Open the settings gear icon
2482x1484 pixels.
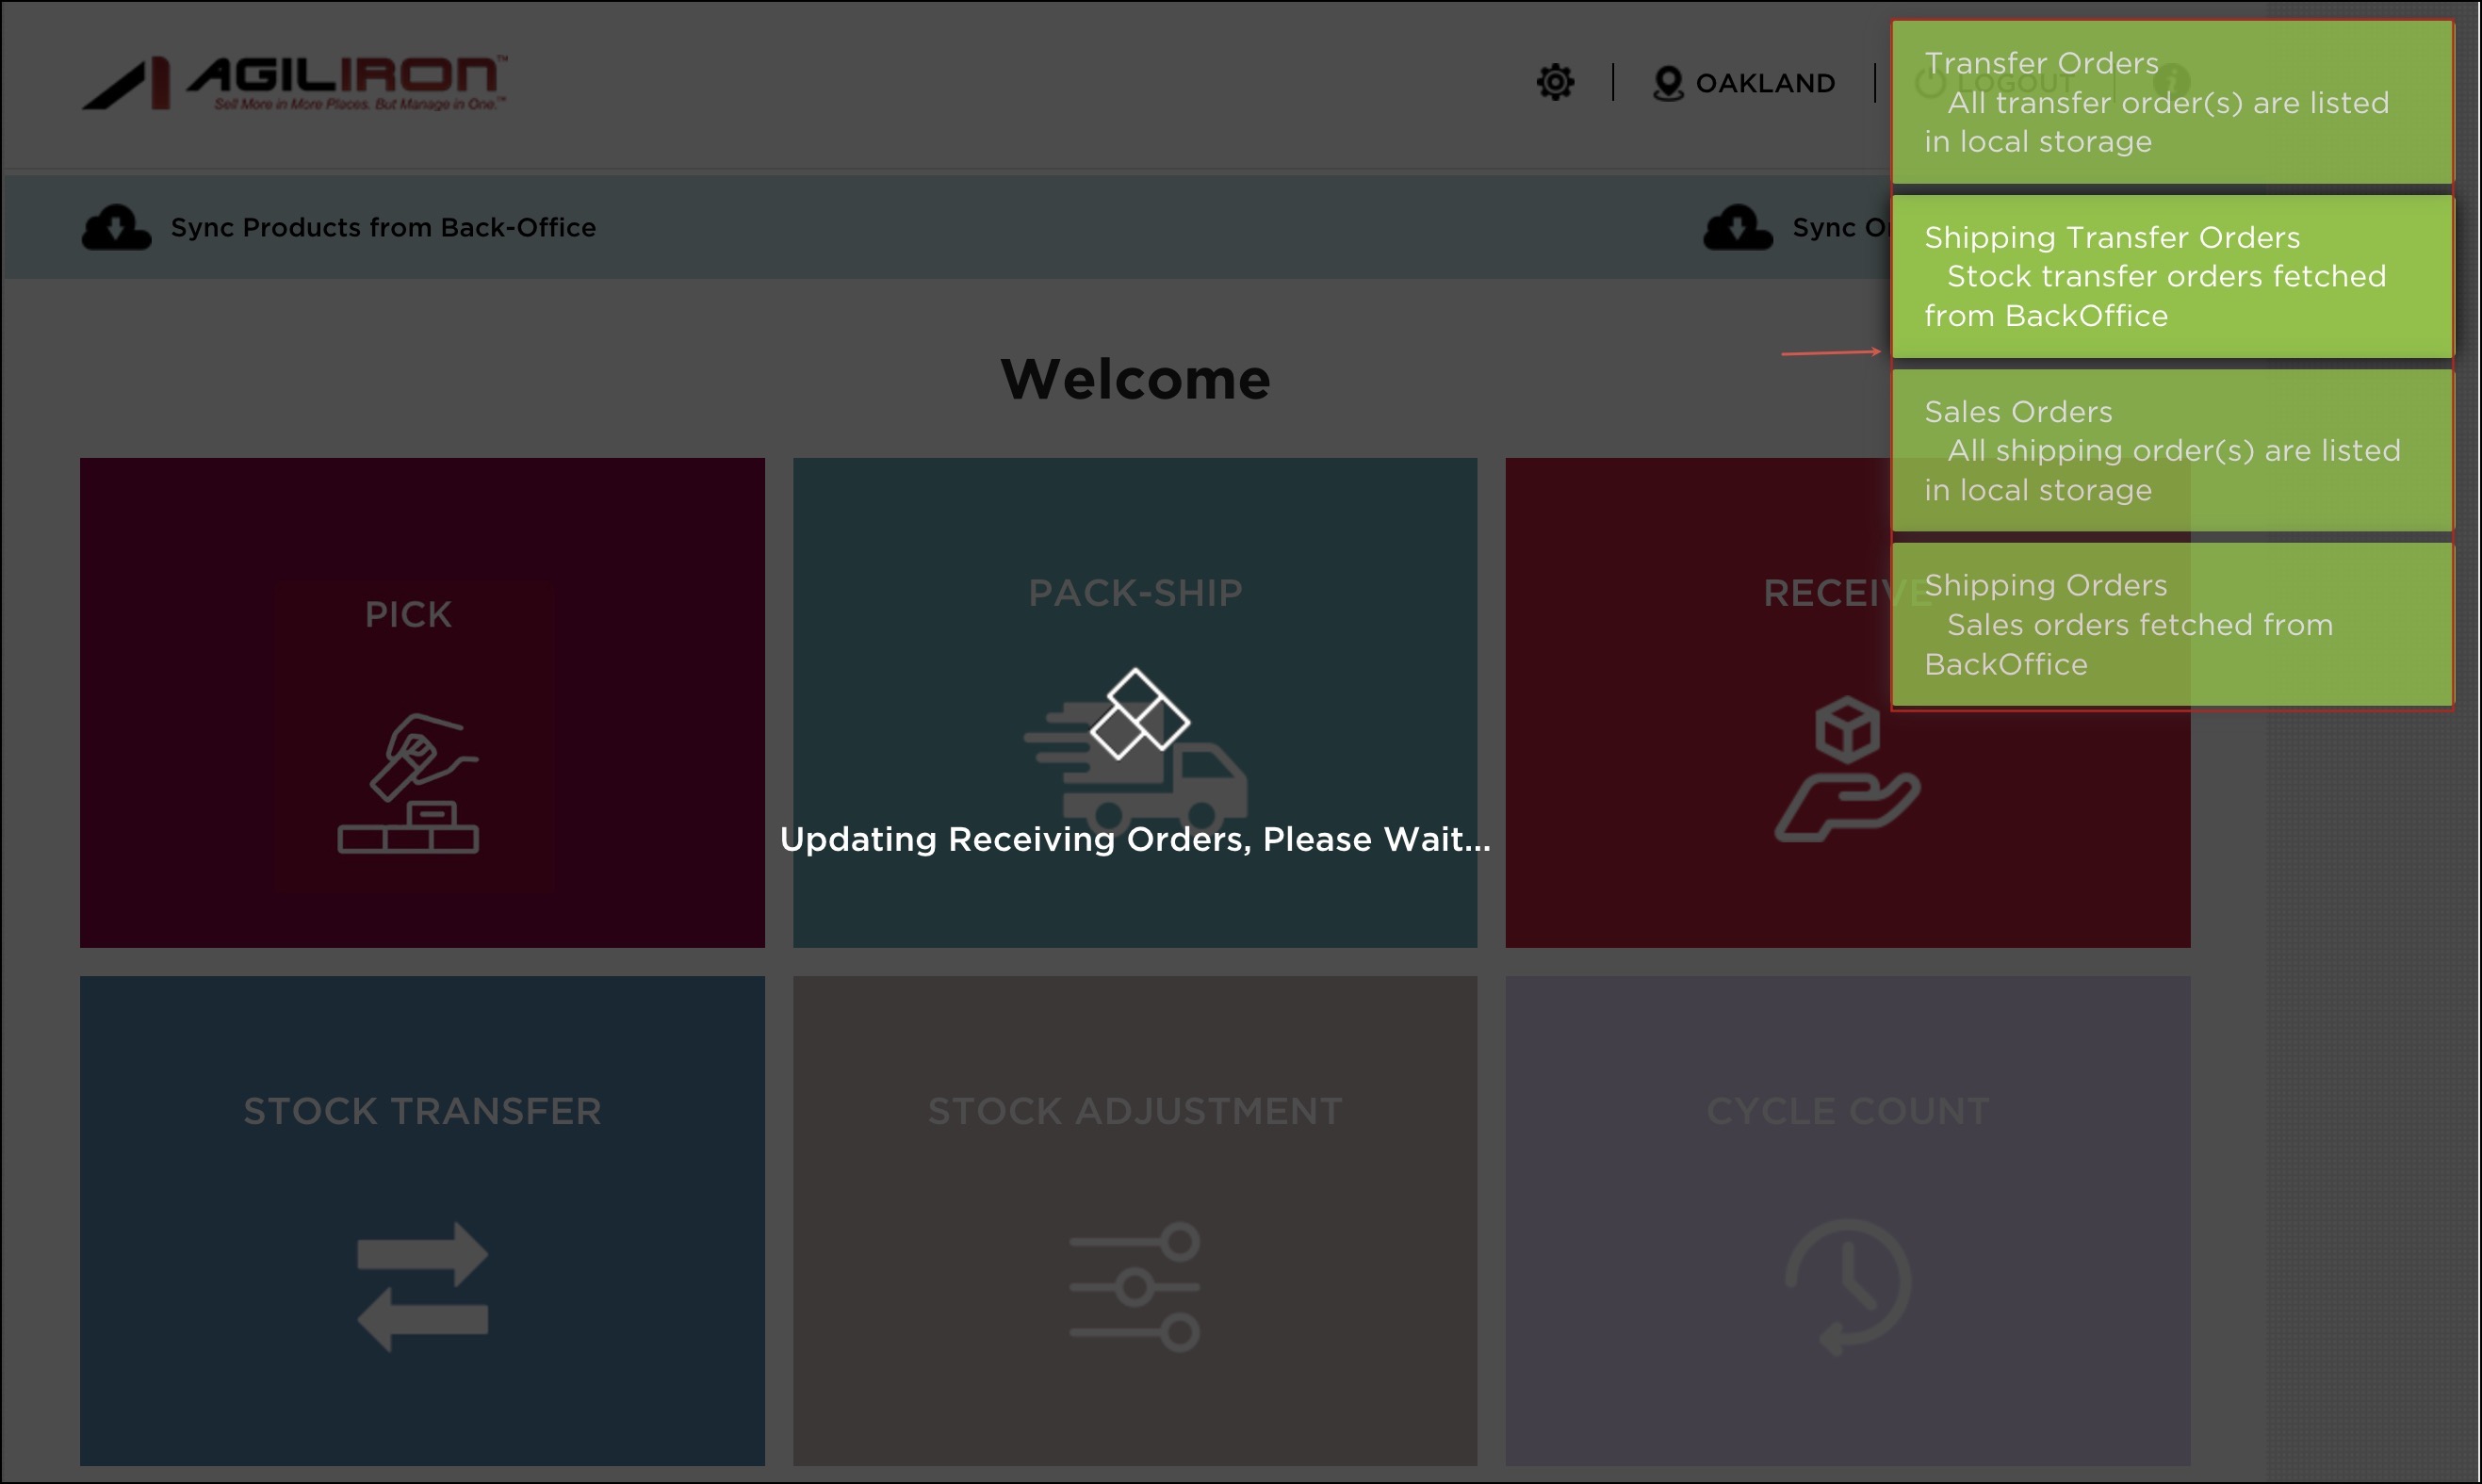[1555, 82]
